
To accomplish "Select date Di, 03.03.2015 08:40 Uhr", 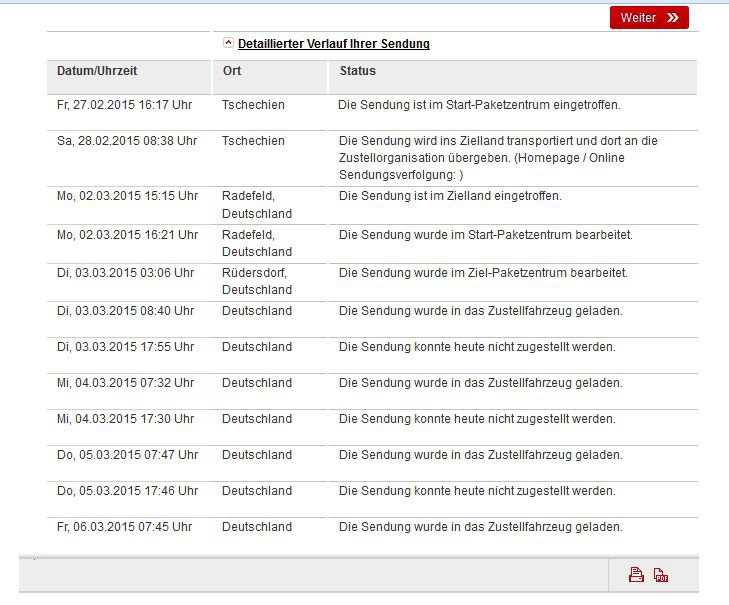I will 126,311.
